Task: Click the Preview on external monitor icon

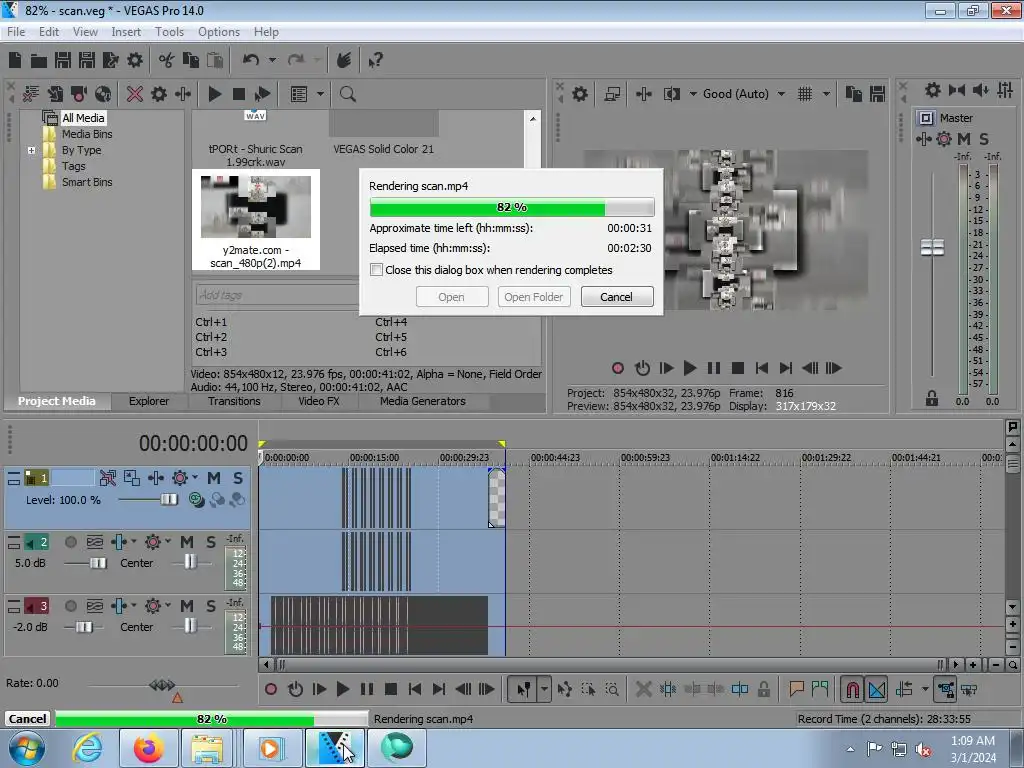Action: pos(612,94)
